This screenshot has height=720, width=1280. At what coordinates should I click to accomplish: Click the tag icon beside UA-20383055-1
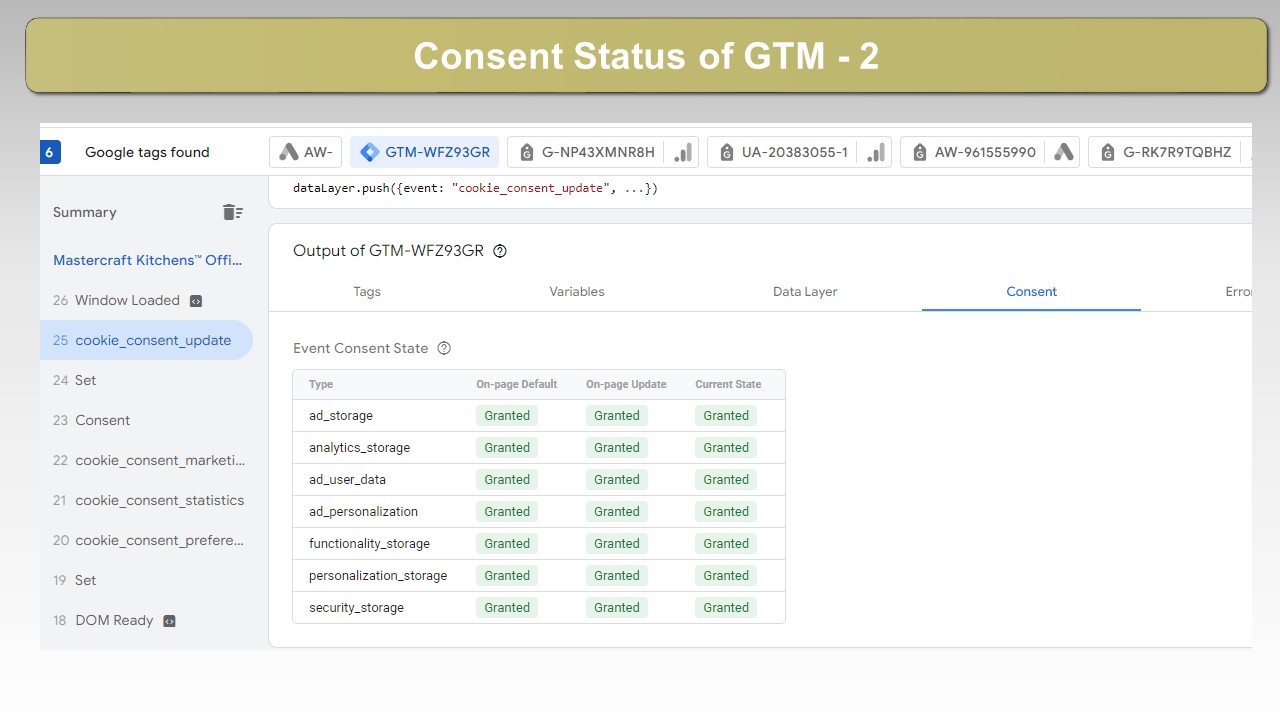727,152
